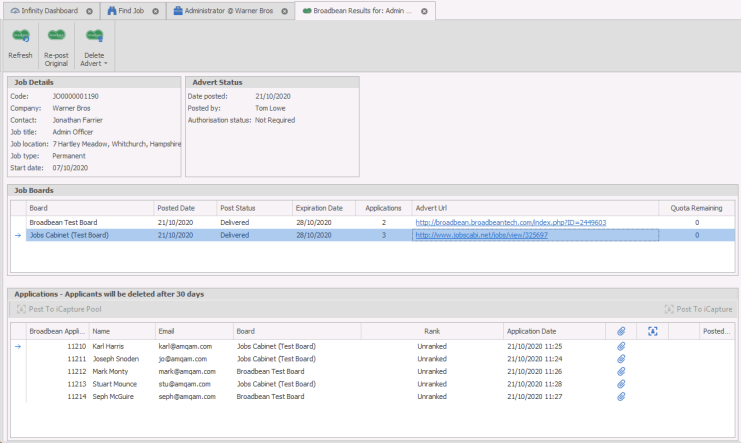Click the Post To iCapture button
The height and width of the screenshot is (443, 741).
pos(698,309)
